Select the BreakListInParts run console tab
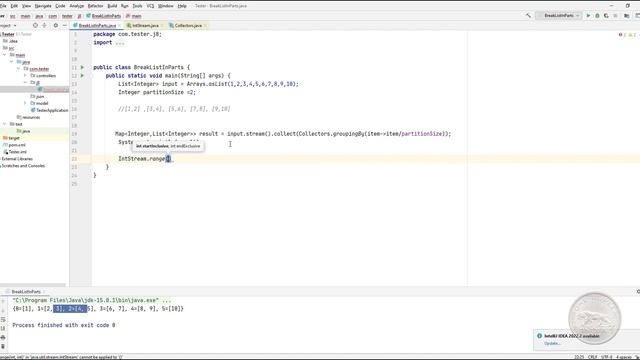The width and height of the screenshot is (640, 360). (26, 292)
